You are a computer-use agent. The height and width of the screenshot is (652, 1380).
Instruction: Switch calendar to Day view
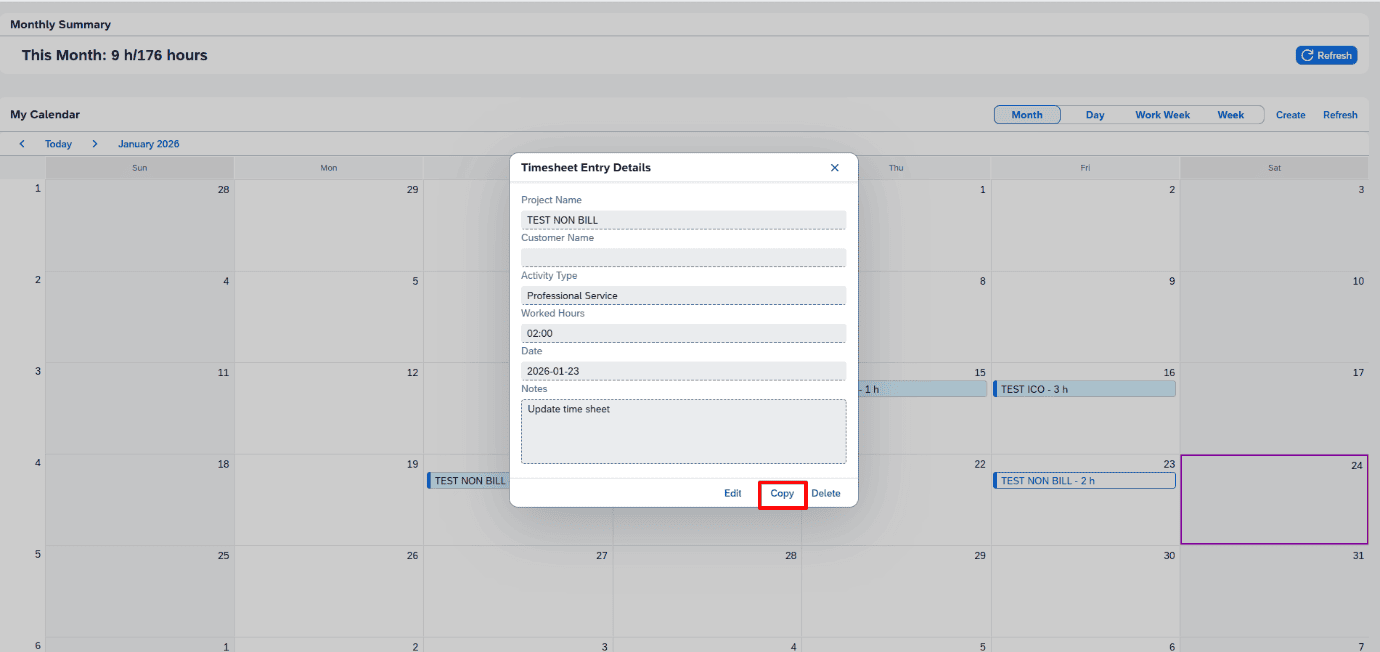point(1095,115)
